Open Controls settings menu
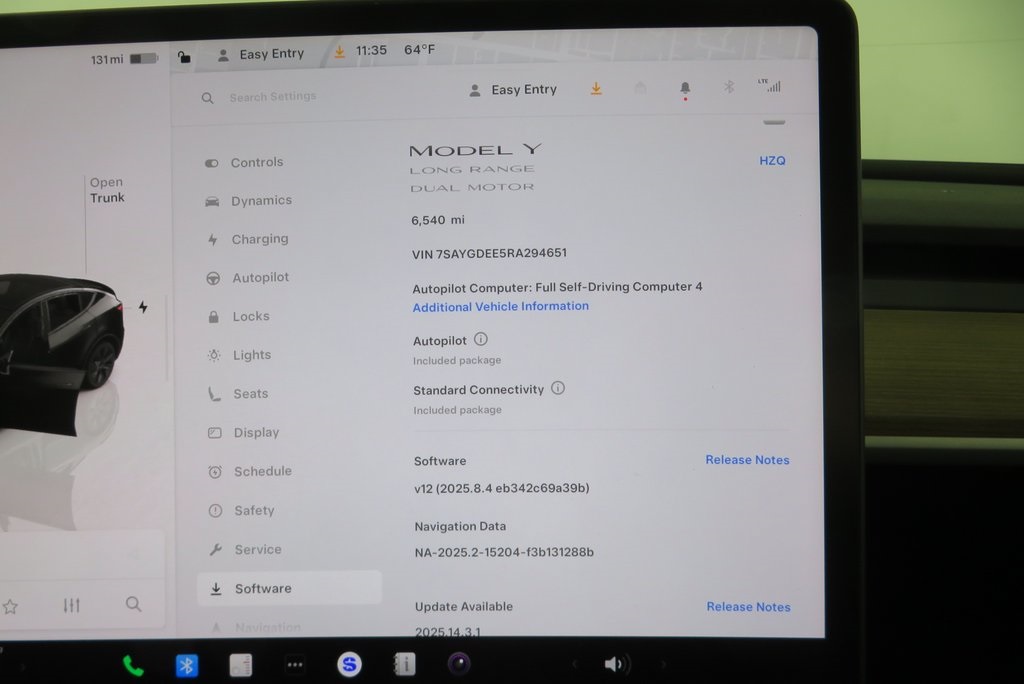1024x684 pixels. [244, 162]
